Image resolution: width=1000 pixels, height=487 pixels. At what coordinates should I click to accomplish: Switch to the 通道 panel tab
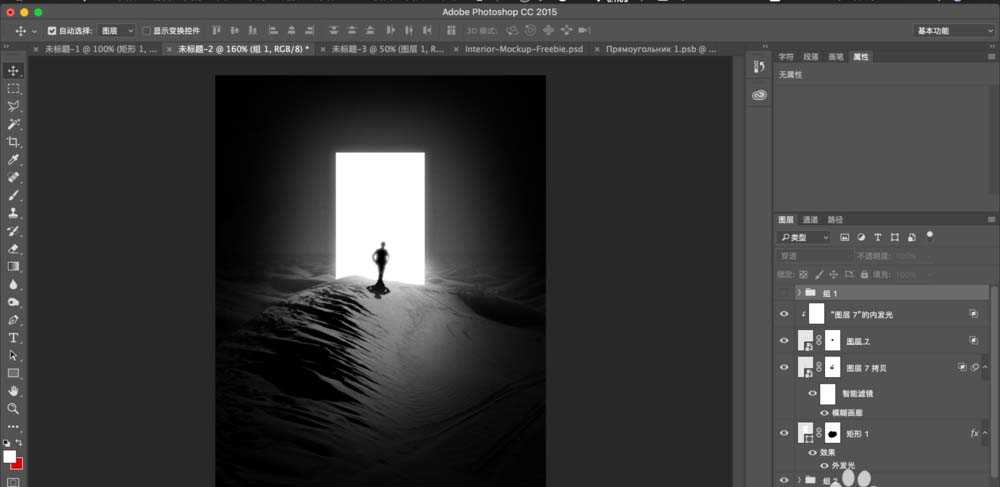pos(810,220)
